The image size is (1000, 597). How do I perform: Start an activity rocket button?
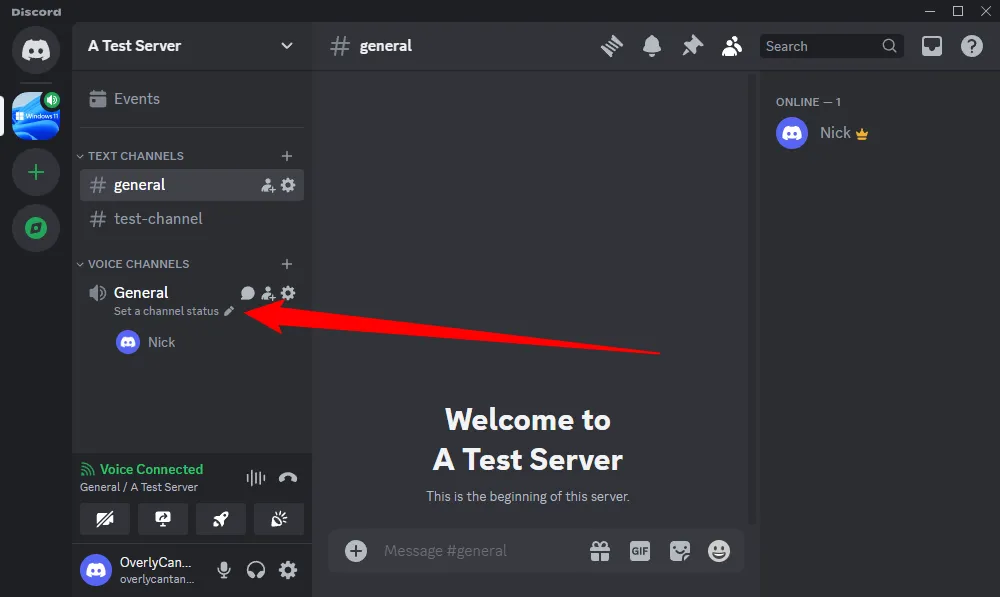(221, 519)
